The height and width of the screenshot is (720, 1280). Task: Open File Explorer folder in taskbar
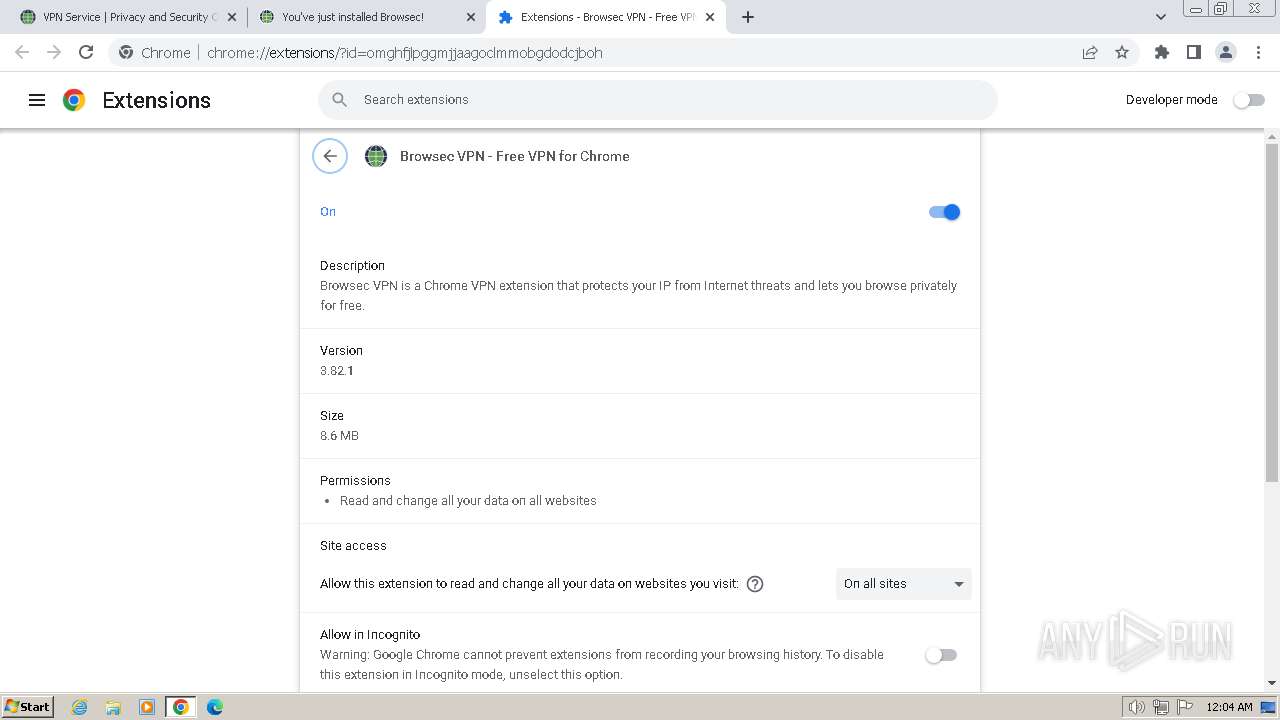click(113, 707)
